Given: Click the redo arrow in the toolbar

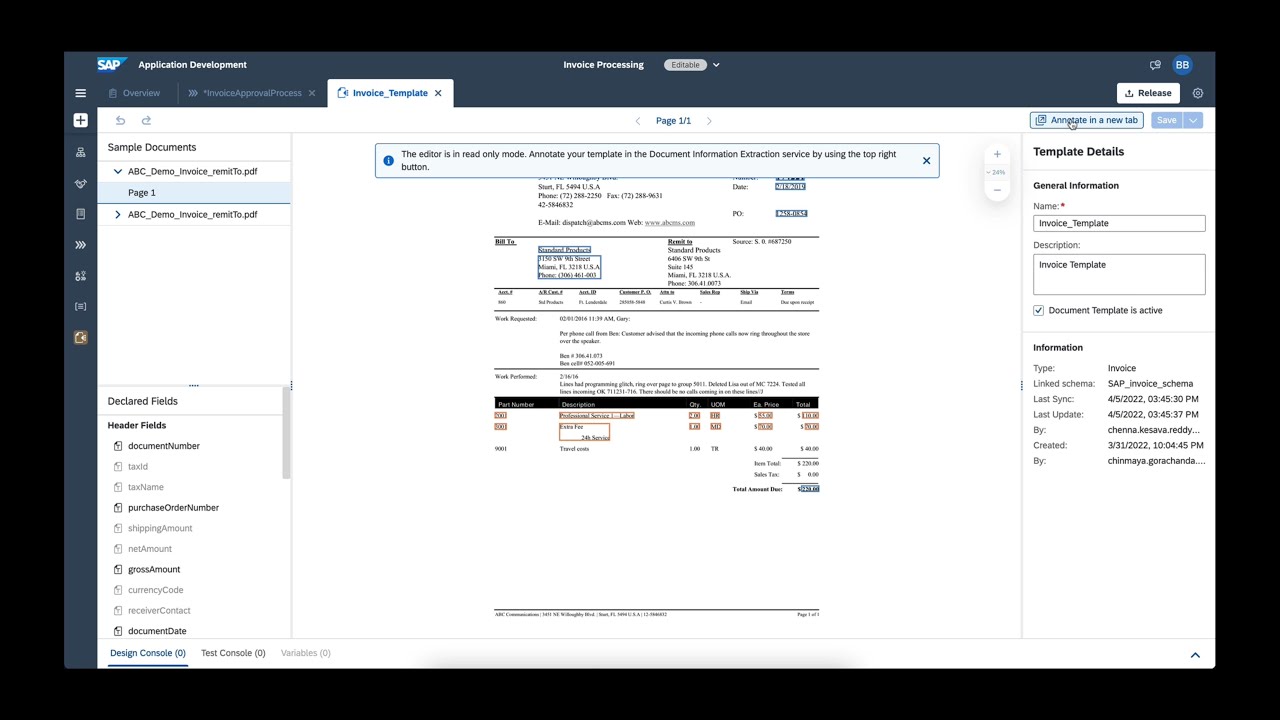Looking at the screenshot, I should (x=146, y=120).
